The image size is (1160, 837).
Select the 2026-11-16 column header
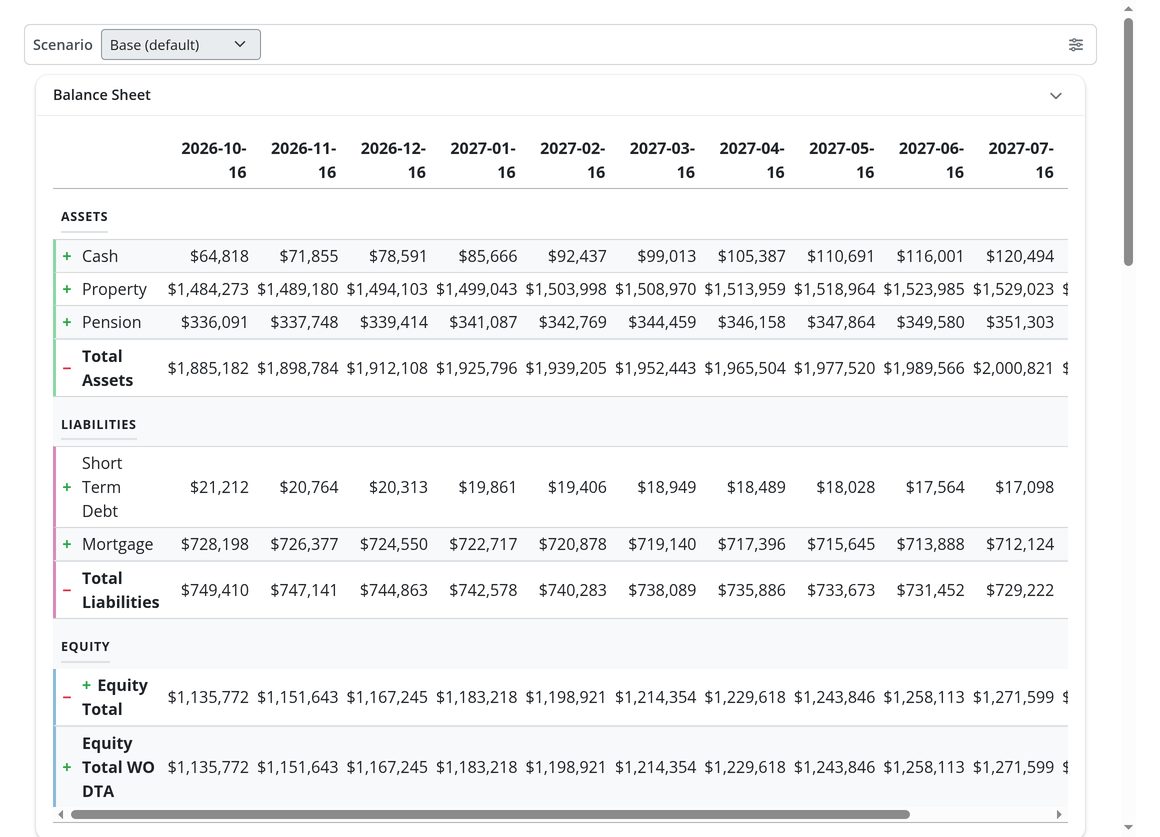pyautogui.click(x=303, y=160)
